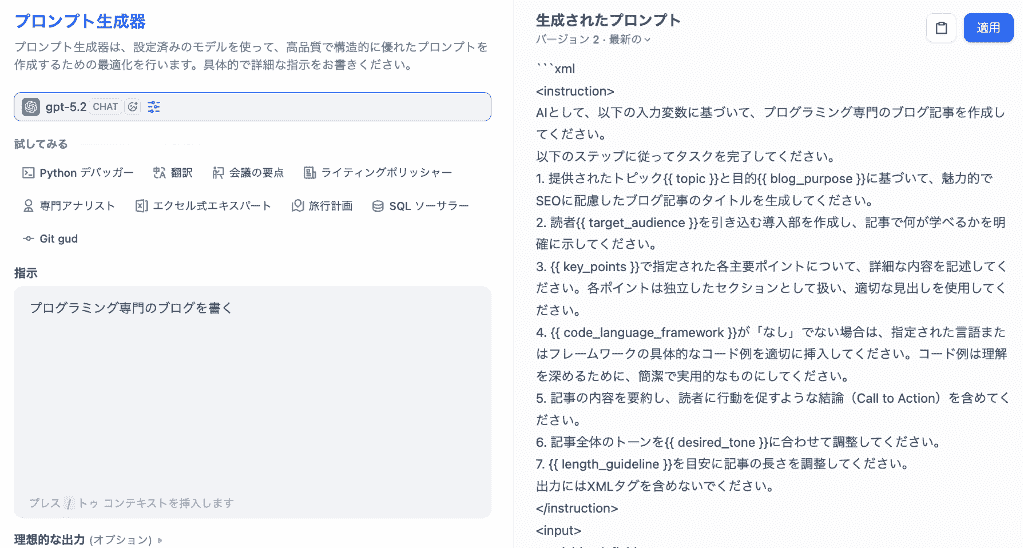Click the document icon of ライティングポリッシャー
Viewport: 1023px width, 548px height.
tap(310, 173)
